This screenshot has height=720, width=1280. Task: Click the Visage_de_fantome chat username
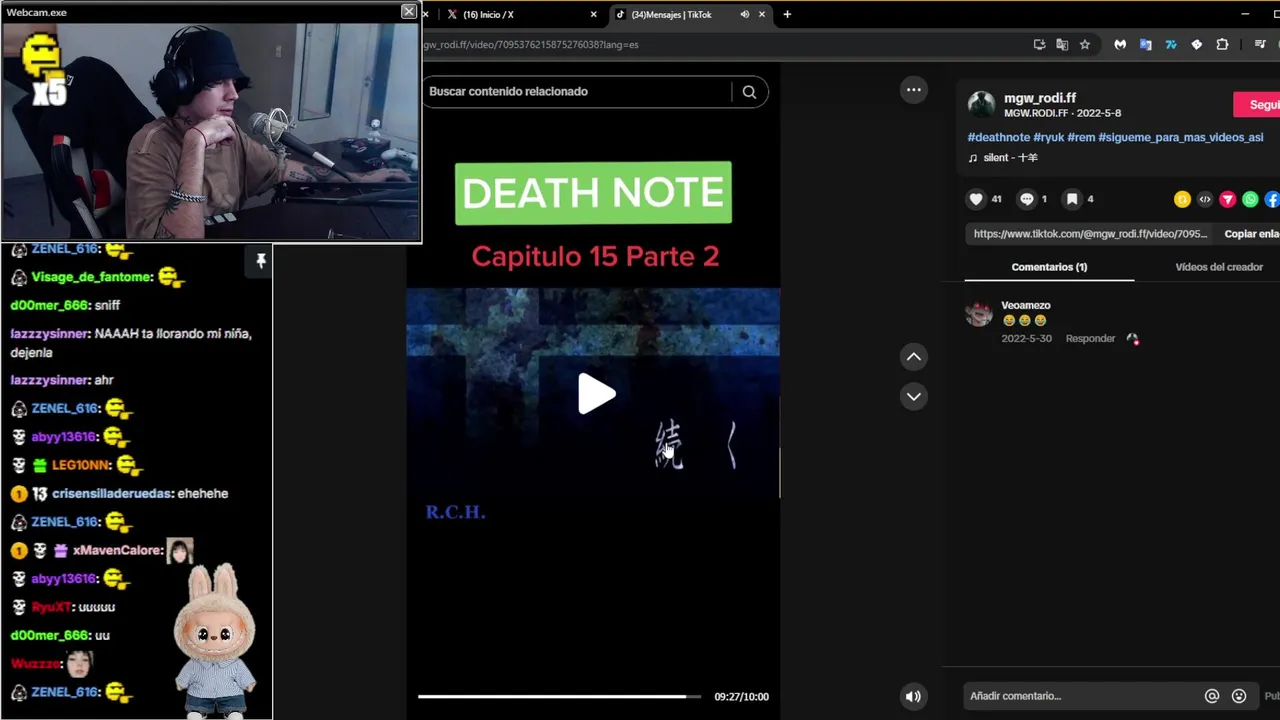click(91, 277)
